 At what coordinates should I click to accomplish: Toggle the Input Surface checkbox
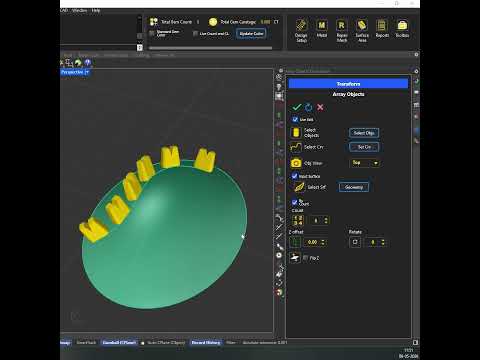tap(294, 176)
